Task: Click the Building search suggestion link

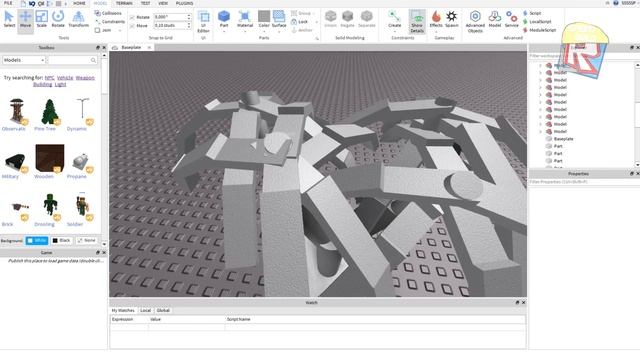Action: 42,84
